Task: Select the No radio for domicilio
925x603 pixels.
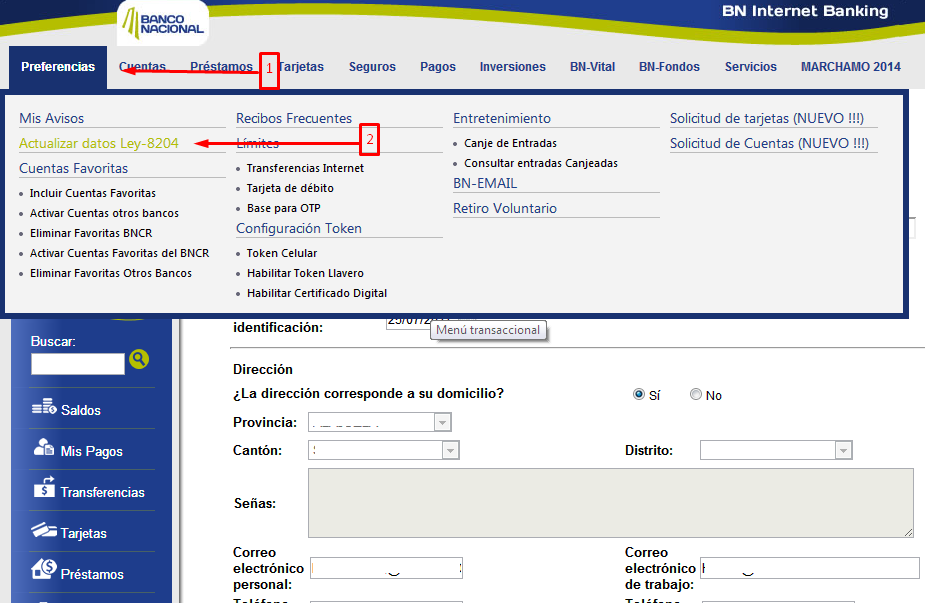Action: click(x=696, y=394)
